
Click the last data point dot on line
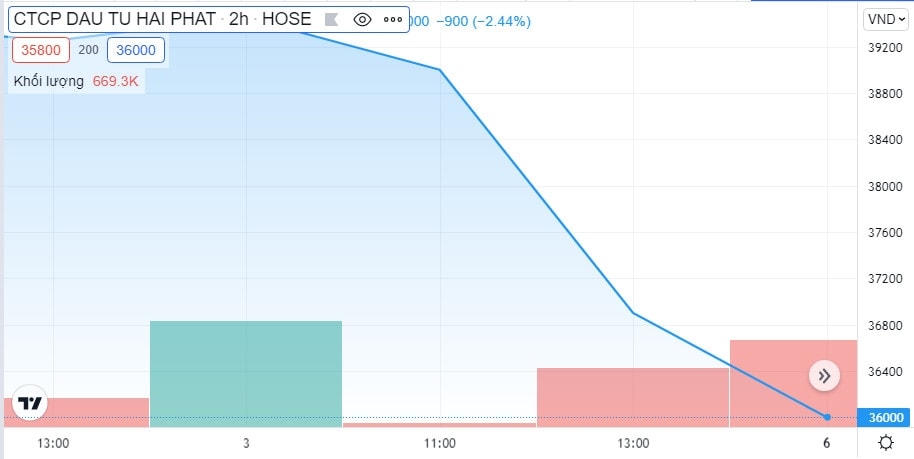point(827,417)
